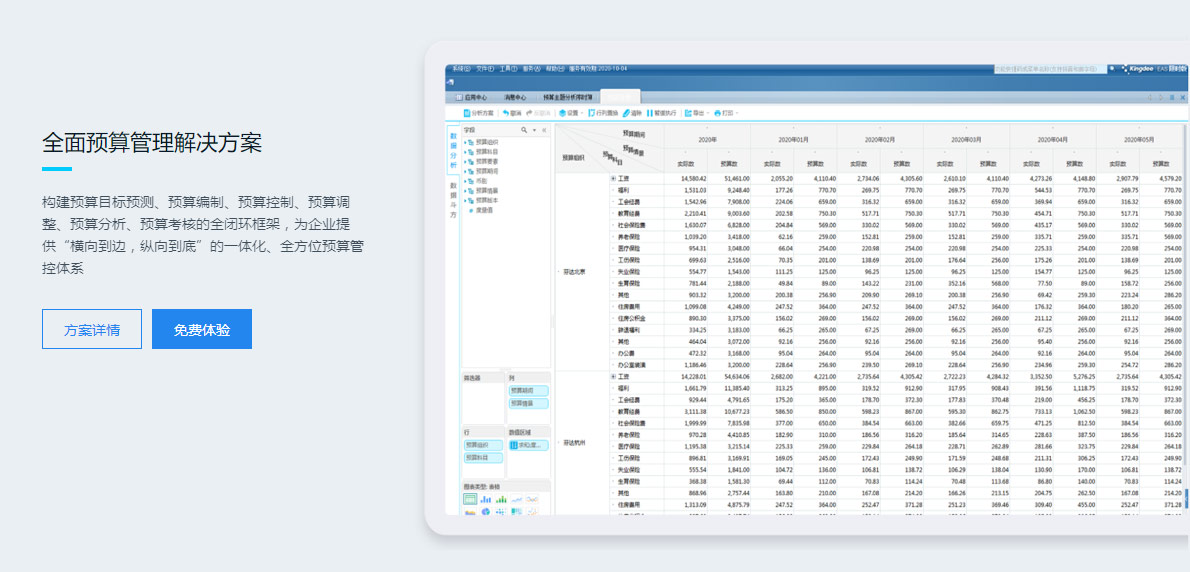Click the 2020年 column header
The width and height of the screenshot is (1190, 572).
tap(707, 140)
